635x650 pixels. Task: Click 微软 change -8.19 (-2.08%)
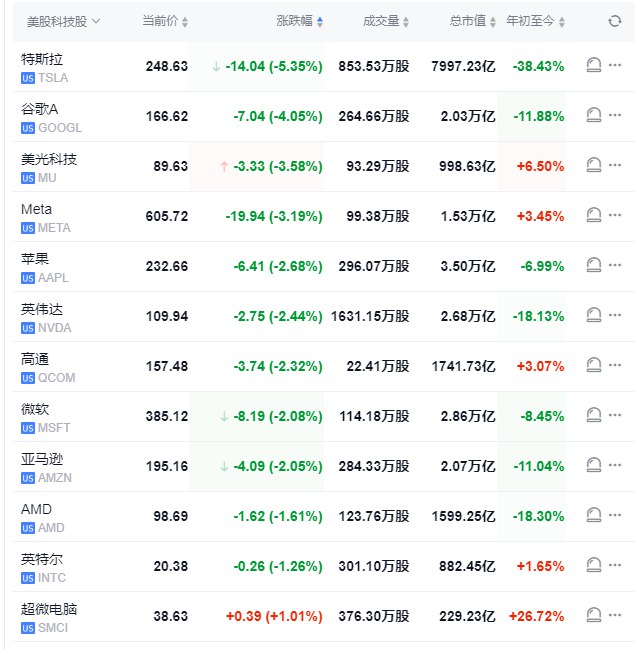(x=278, y=416)
